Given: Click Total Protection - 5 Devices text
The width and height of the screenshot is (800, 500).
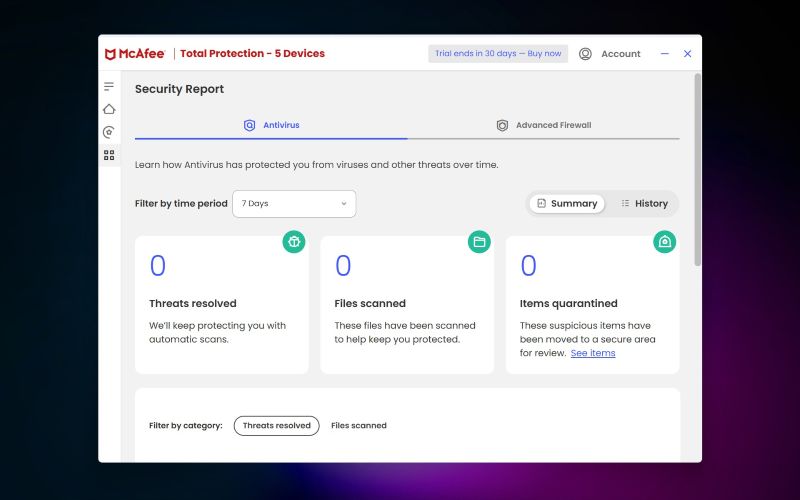Looking at the screenshot, I should tap(252, 54).
